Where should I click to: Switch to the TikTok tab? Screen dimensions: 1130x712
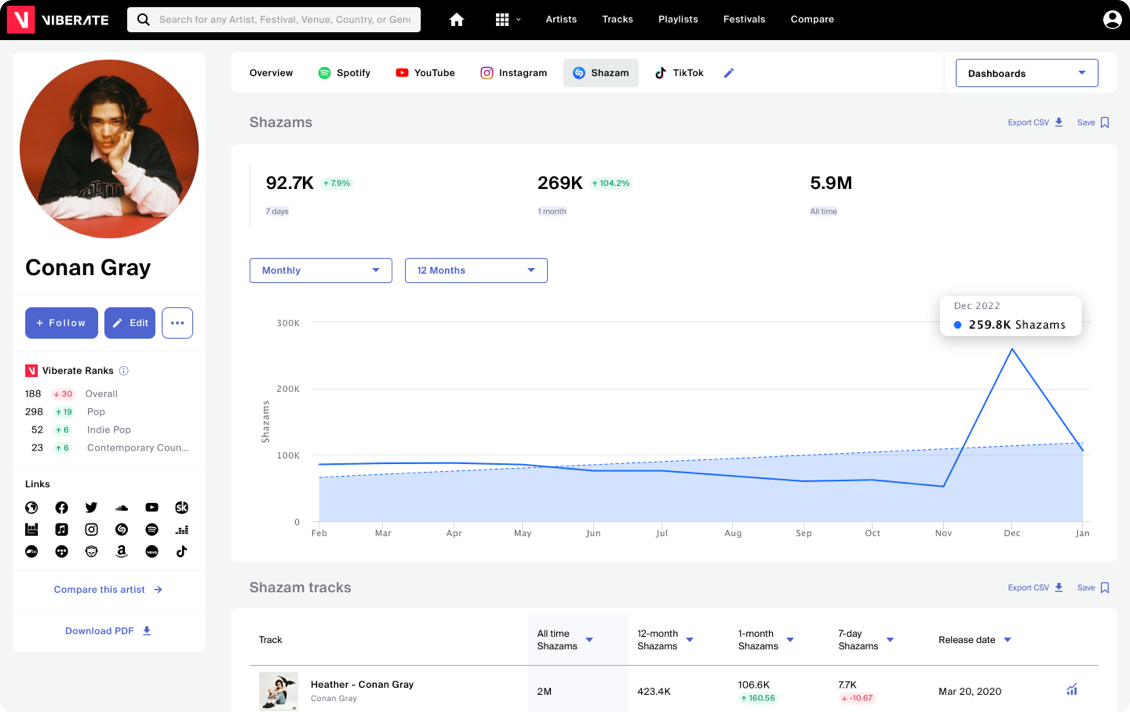click(x=679, y=73)
